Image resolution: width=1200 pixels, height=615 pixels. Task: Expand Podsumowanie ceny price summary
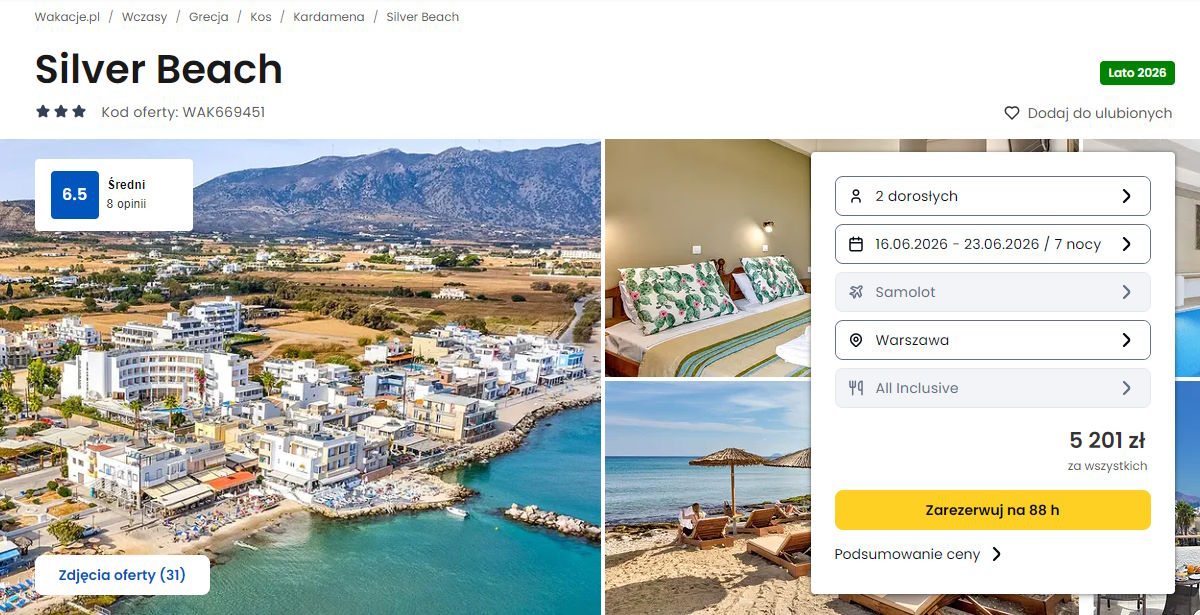(x=917, y=554)
